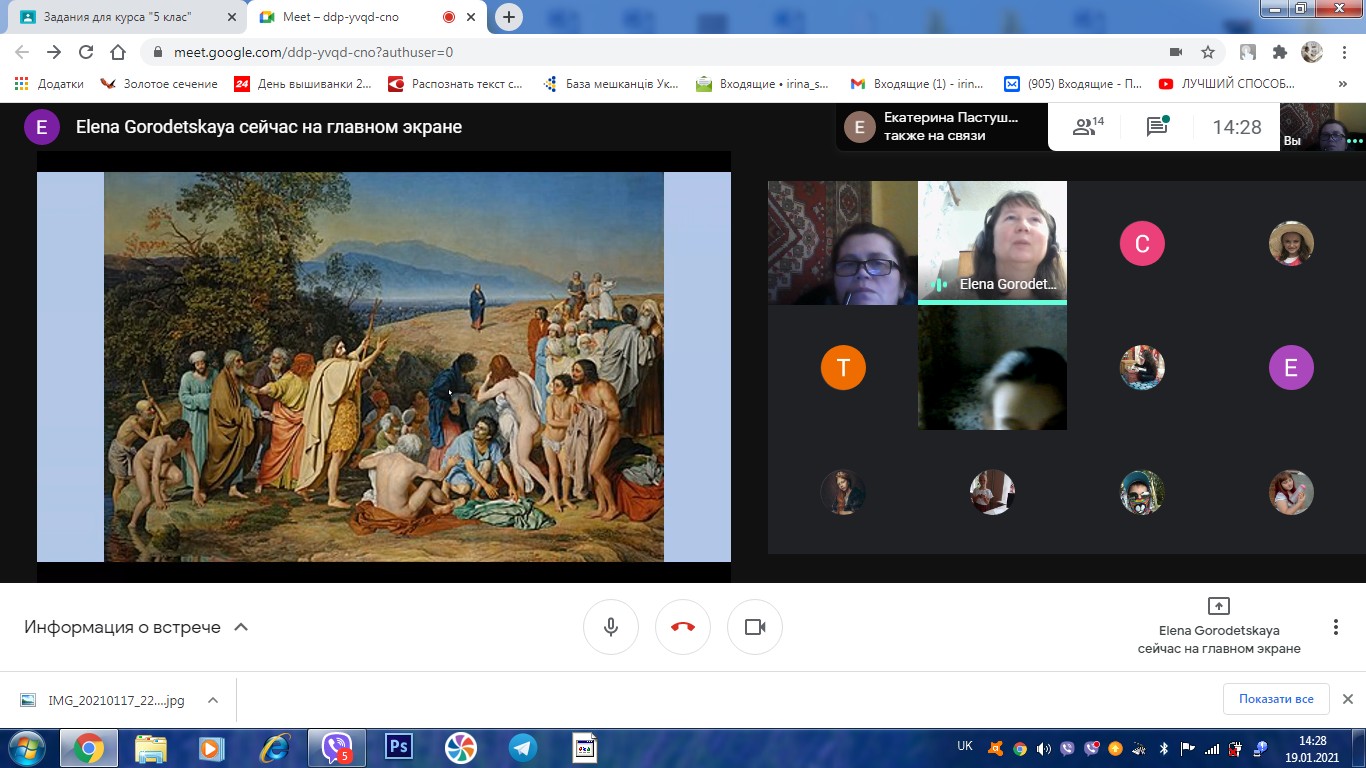1366x768 pixels.
Task: Click the meet.google.com address bar
Action: (x=600, y=52)
